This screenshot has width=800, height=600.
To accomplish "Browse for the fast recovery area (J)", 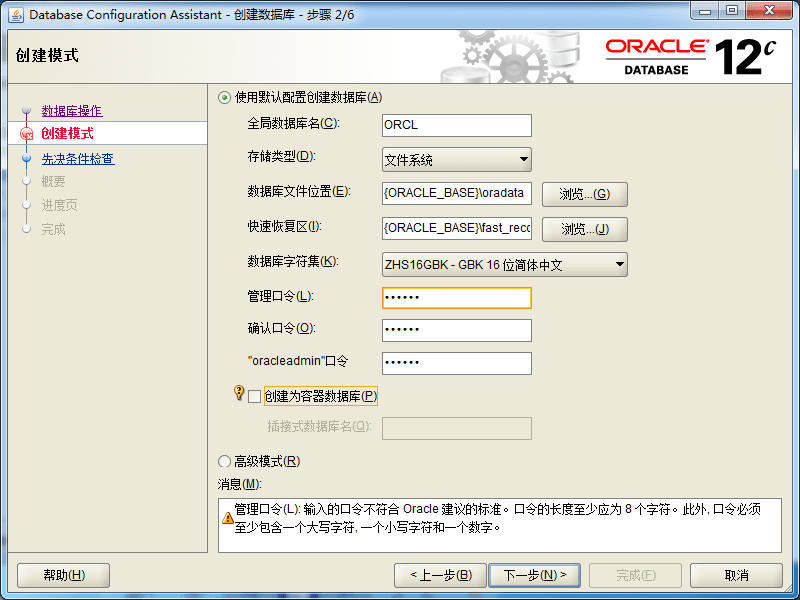I will 585,229.
